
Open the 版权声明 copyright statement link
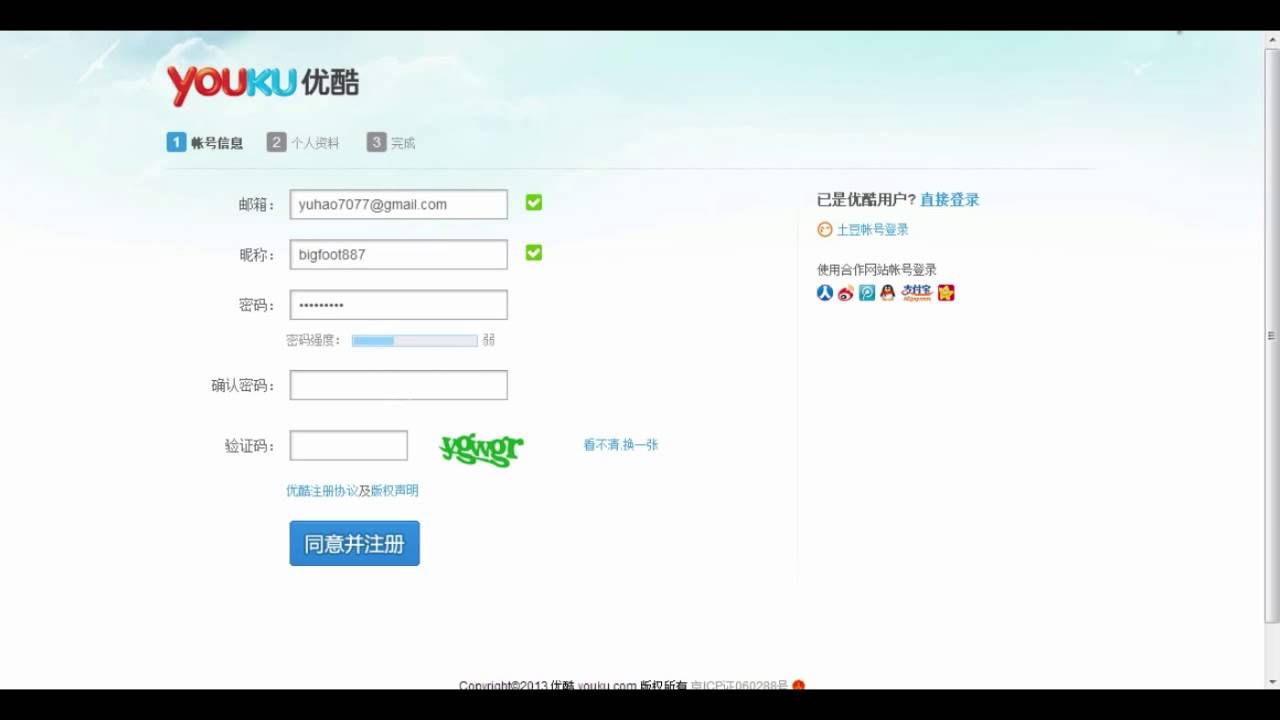pyautogui.click(x=395, y=491)
